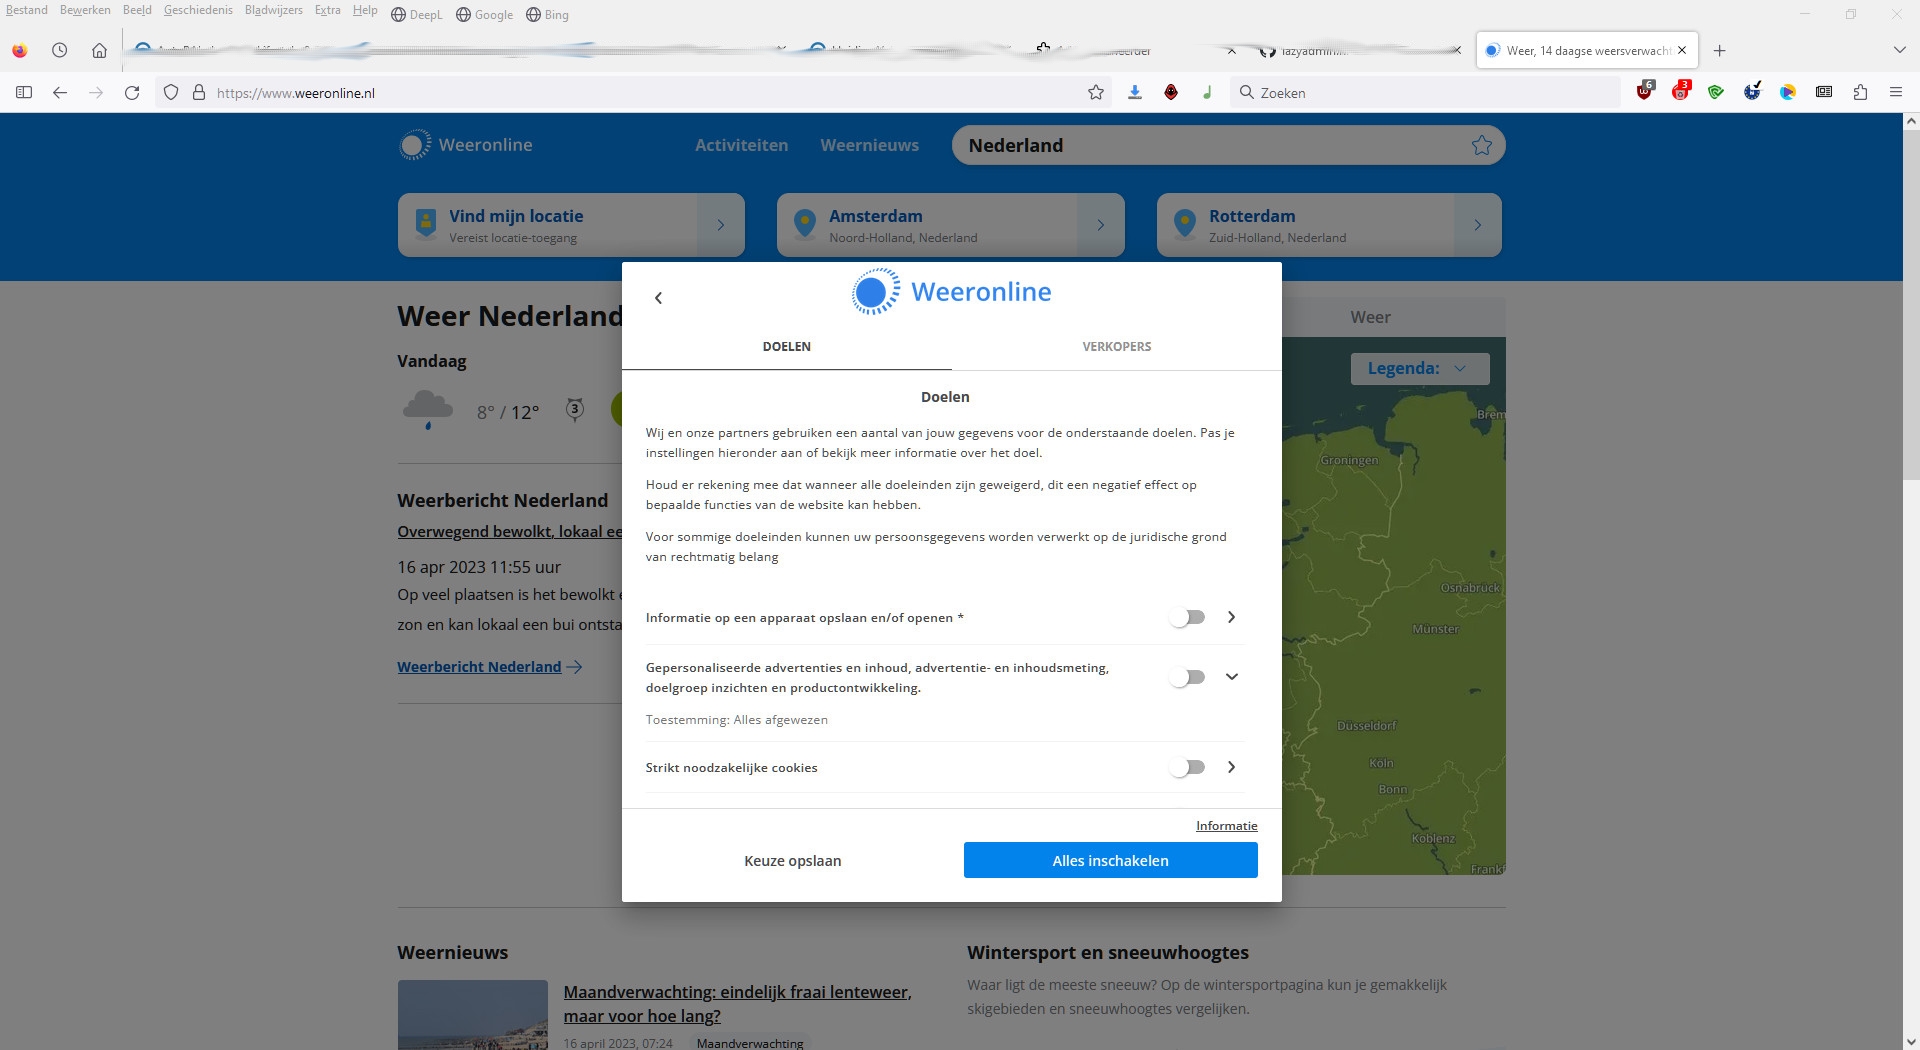Viewport: 1920px width, 1050px height.
Task: Switch to the VERKOPERS tab
Action: (x=1116, y=347)
